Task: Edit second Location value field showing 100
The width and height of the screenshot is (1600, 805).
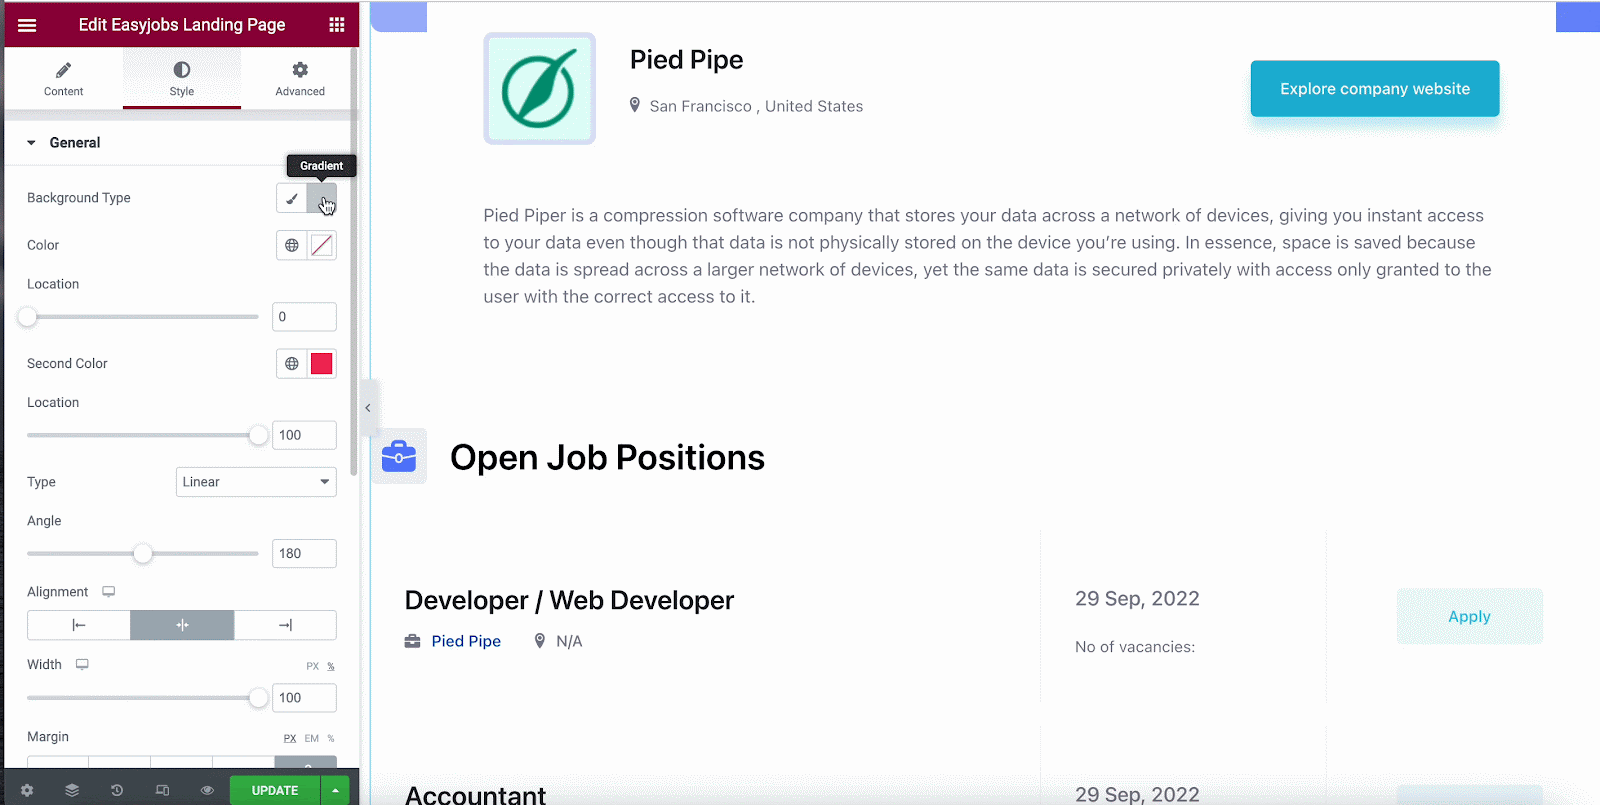Action: click(304, 435)
